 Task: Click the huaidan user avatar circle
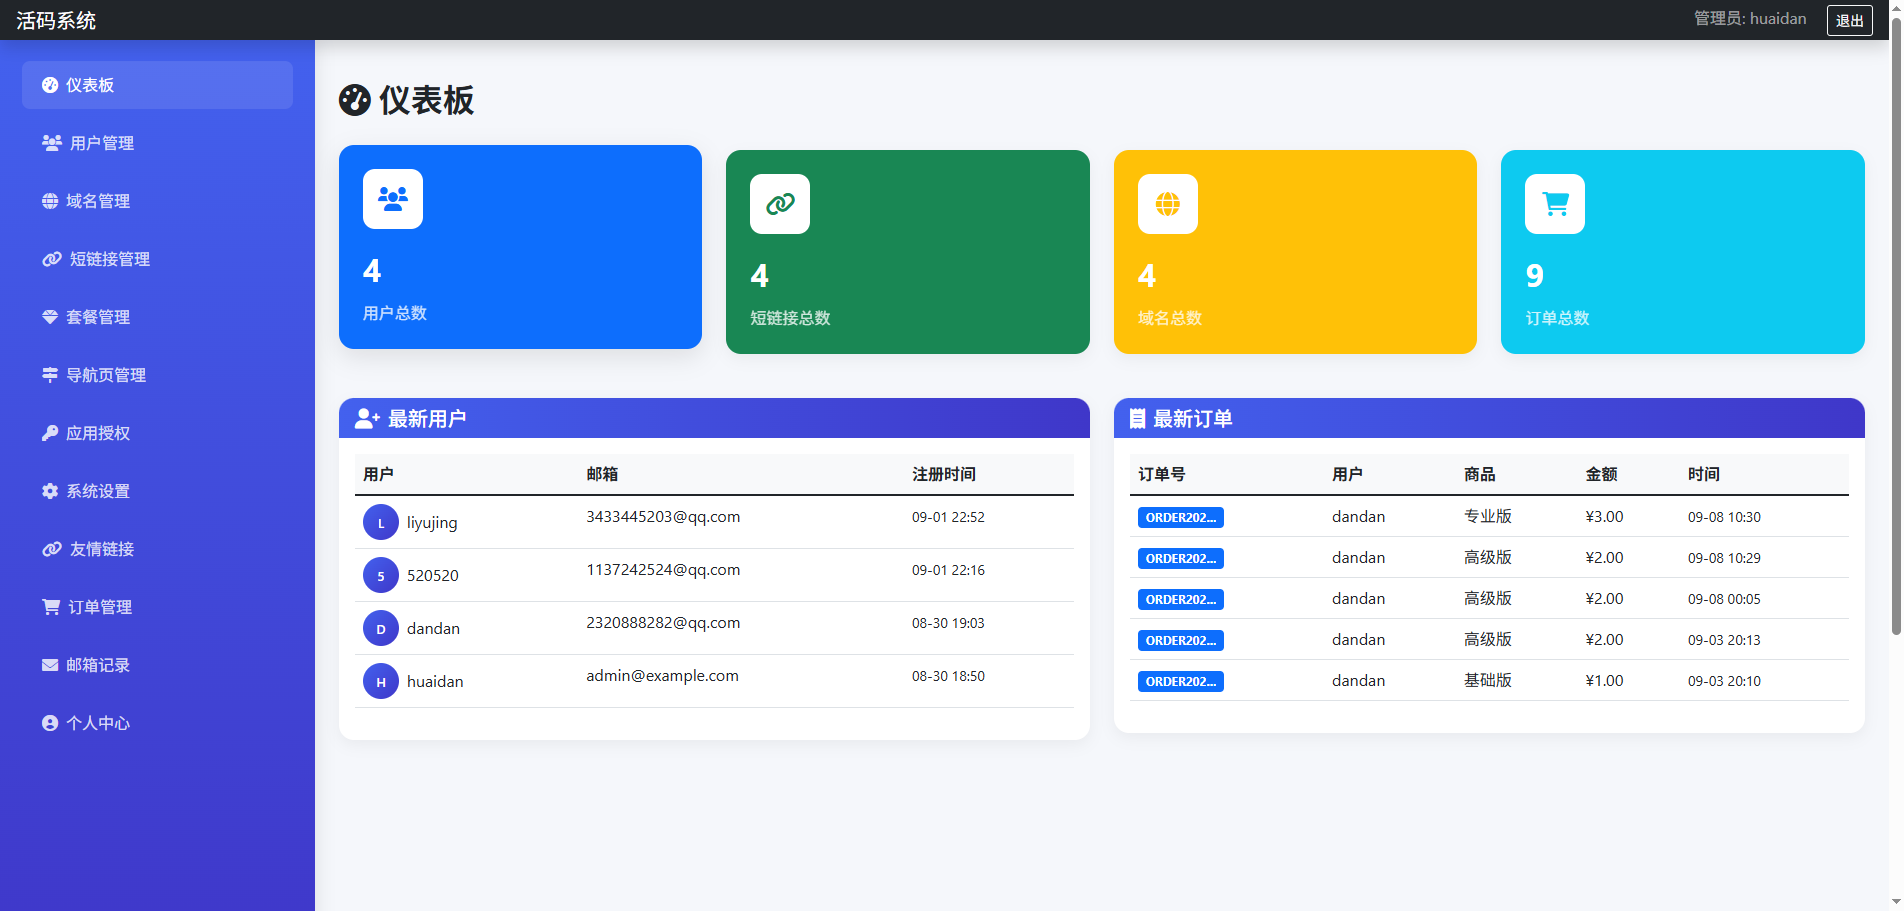[380, 681]
